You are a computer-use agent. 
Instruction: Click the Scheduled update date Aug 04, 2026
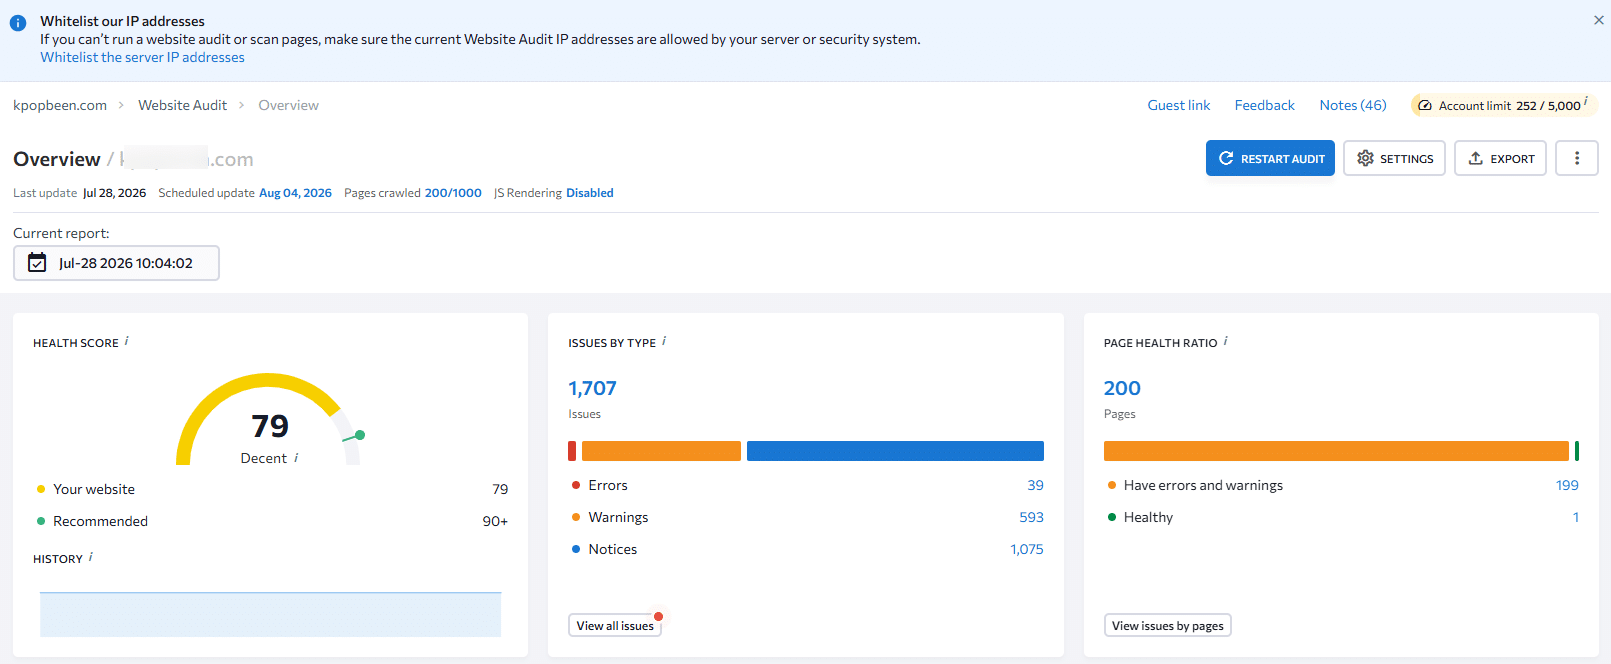click(295, 193)
